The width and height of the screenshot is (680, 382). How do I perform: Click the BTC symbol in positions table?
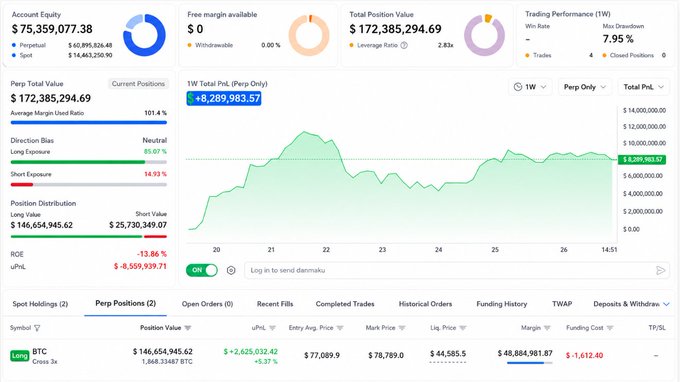39,351
